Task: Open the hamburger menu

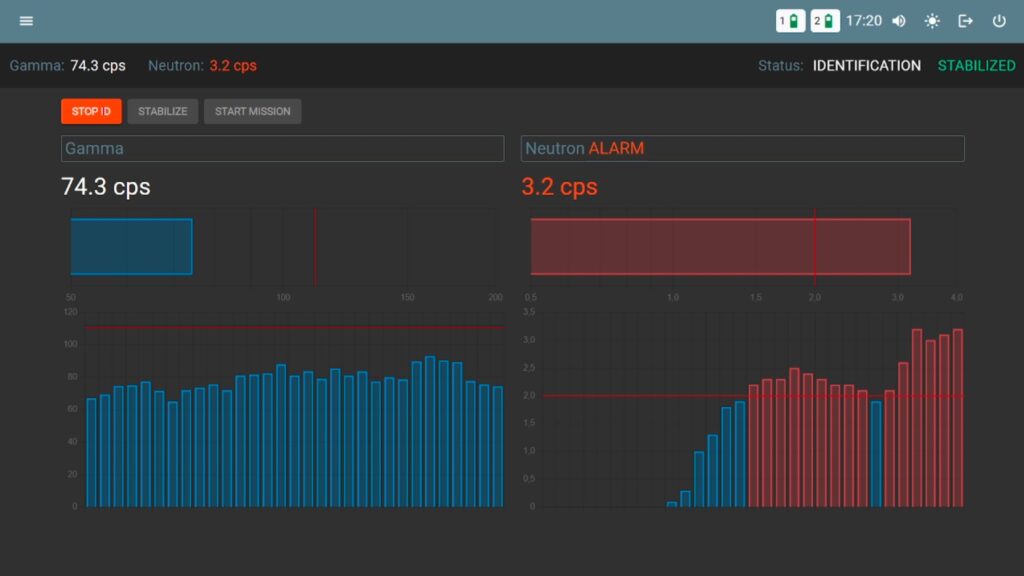Action: pyautogui.click(x=26, y=21)
